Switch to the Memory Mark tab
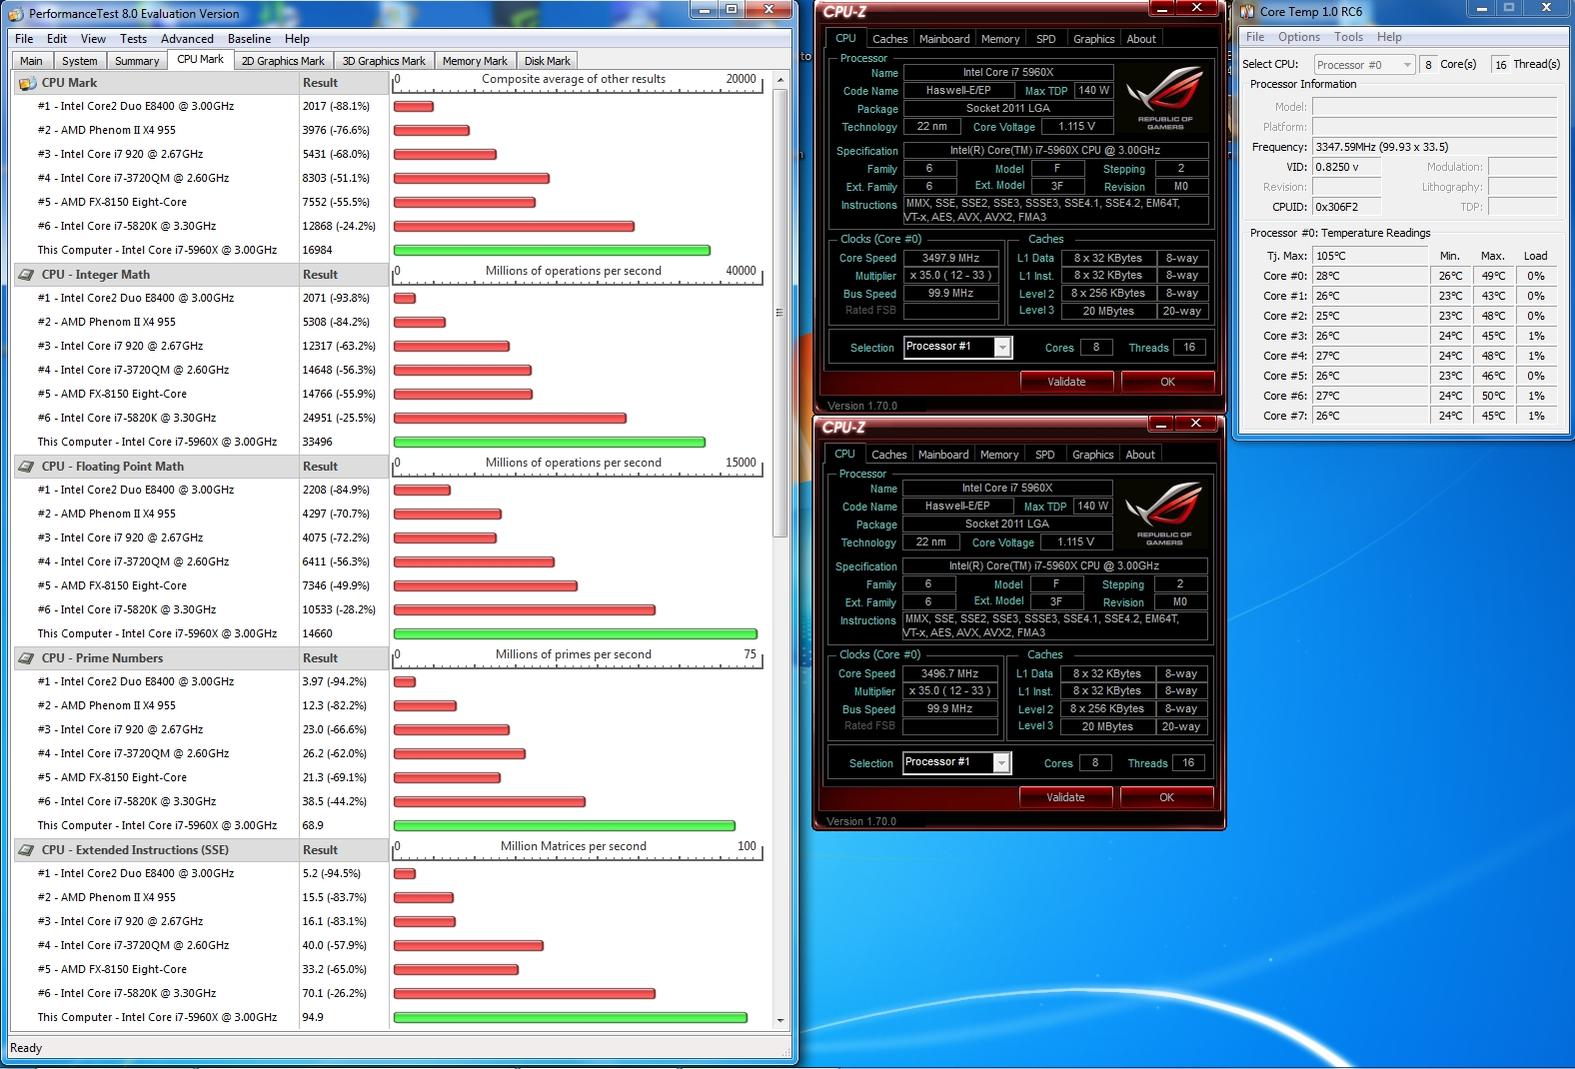The height and width of the screenshot is (1069, 1575). [x=475, y=61]
